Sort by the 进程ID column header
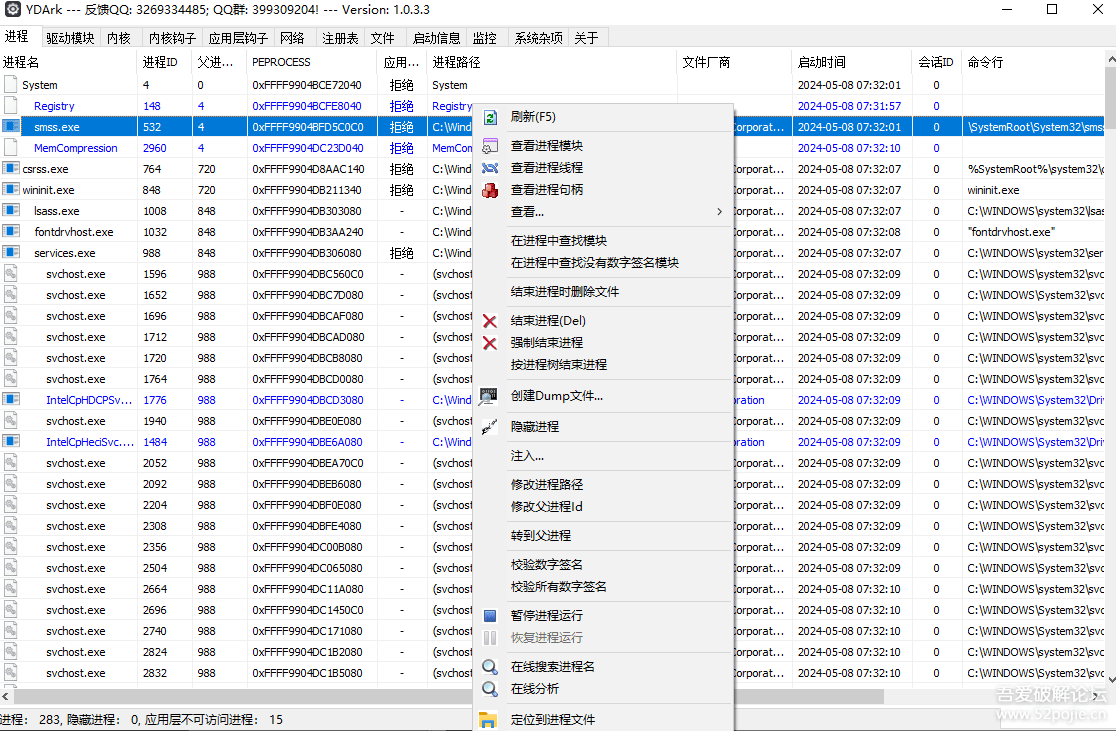 [x=160, y=62]
